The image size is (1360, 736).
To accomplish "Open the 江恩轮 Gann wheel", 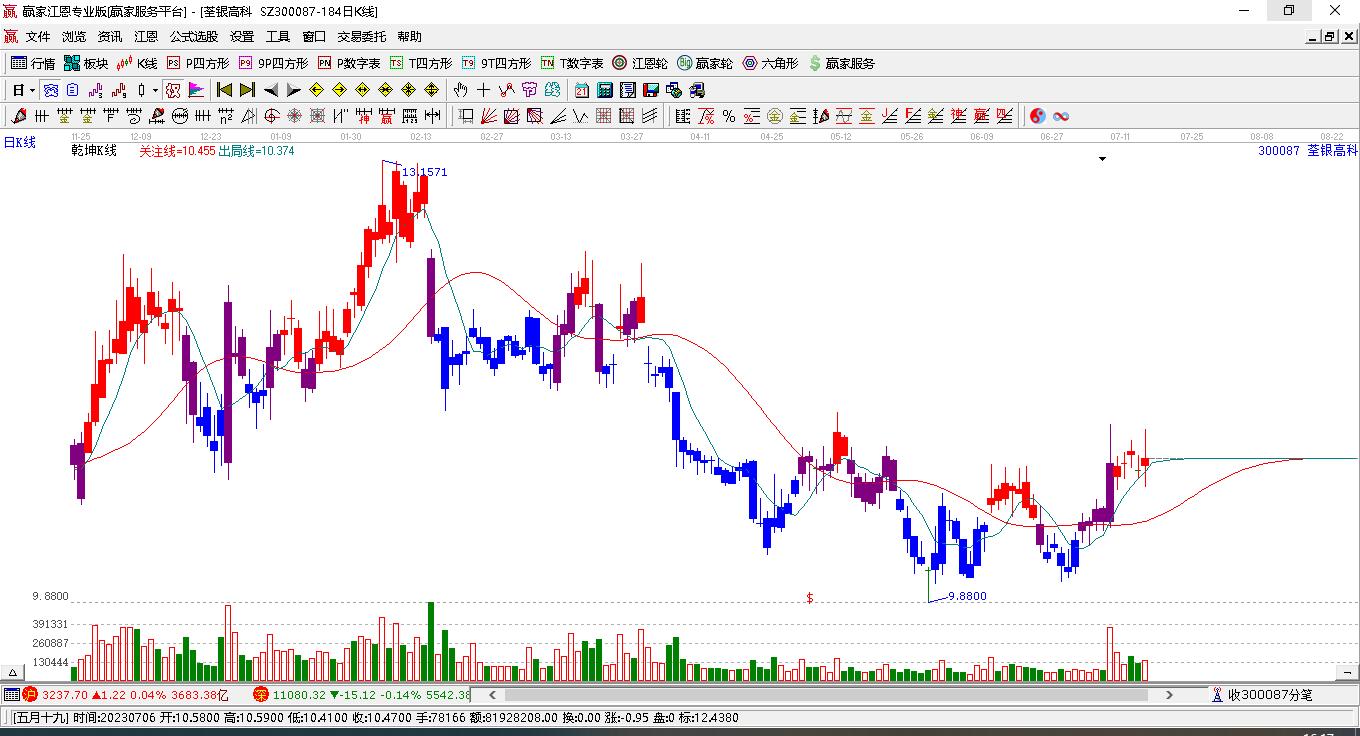I will pos(640,63).
